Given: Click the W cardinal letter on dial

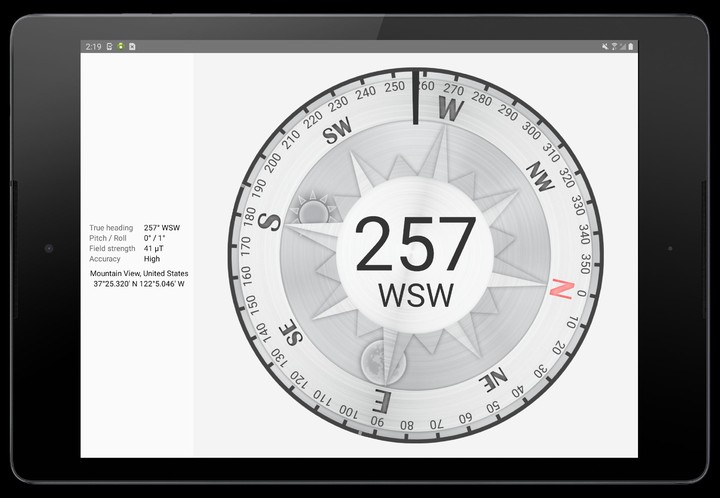Looking at the screenshot, I should point(451,108).
